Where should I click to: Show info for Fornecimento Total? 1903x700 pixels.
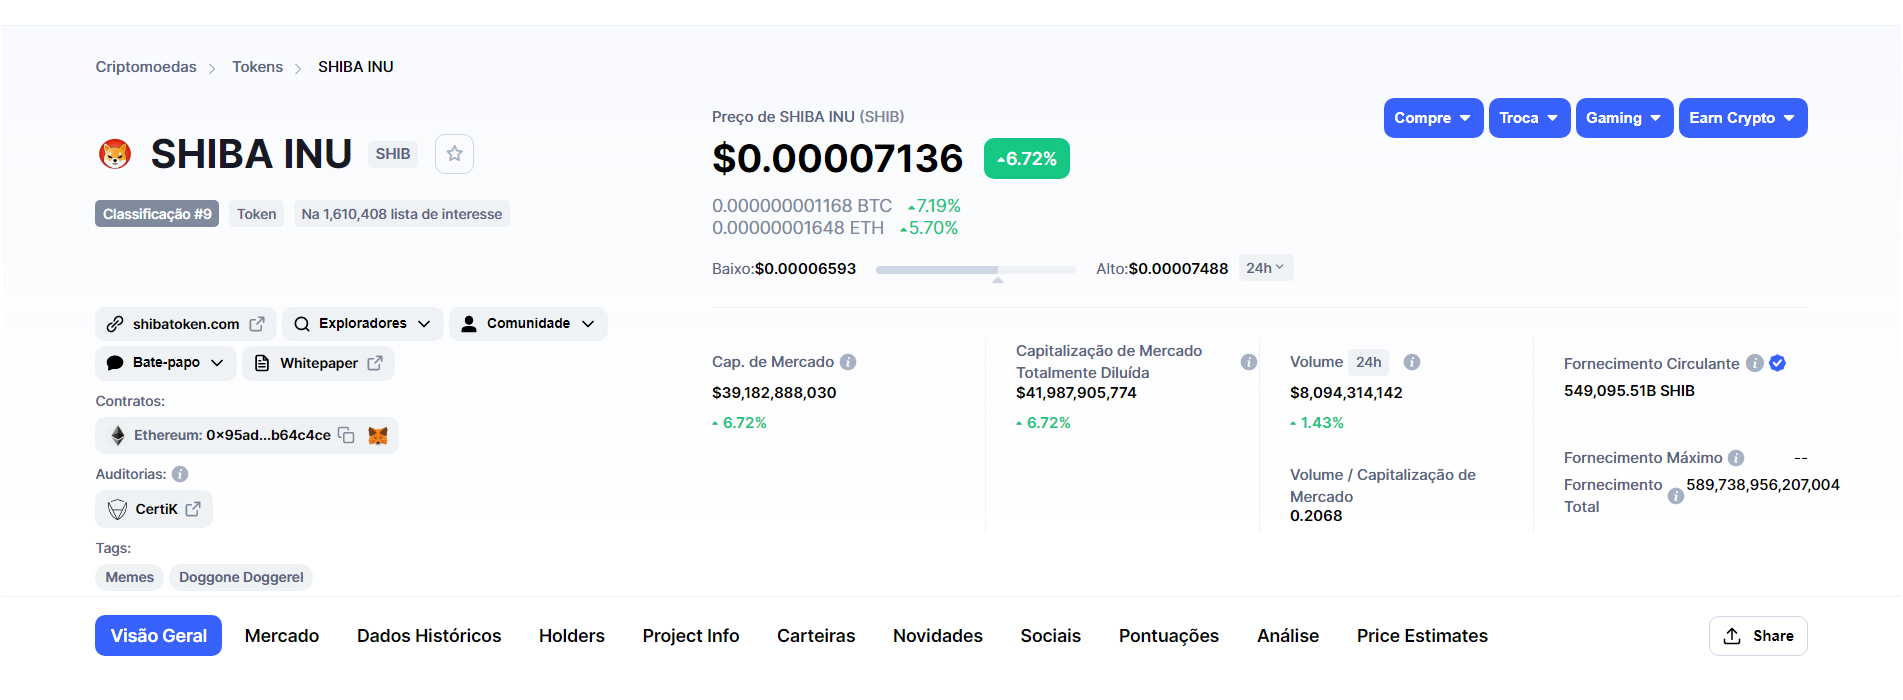[x=1676, y=496]
